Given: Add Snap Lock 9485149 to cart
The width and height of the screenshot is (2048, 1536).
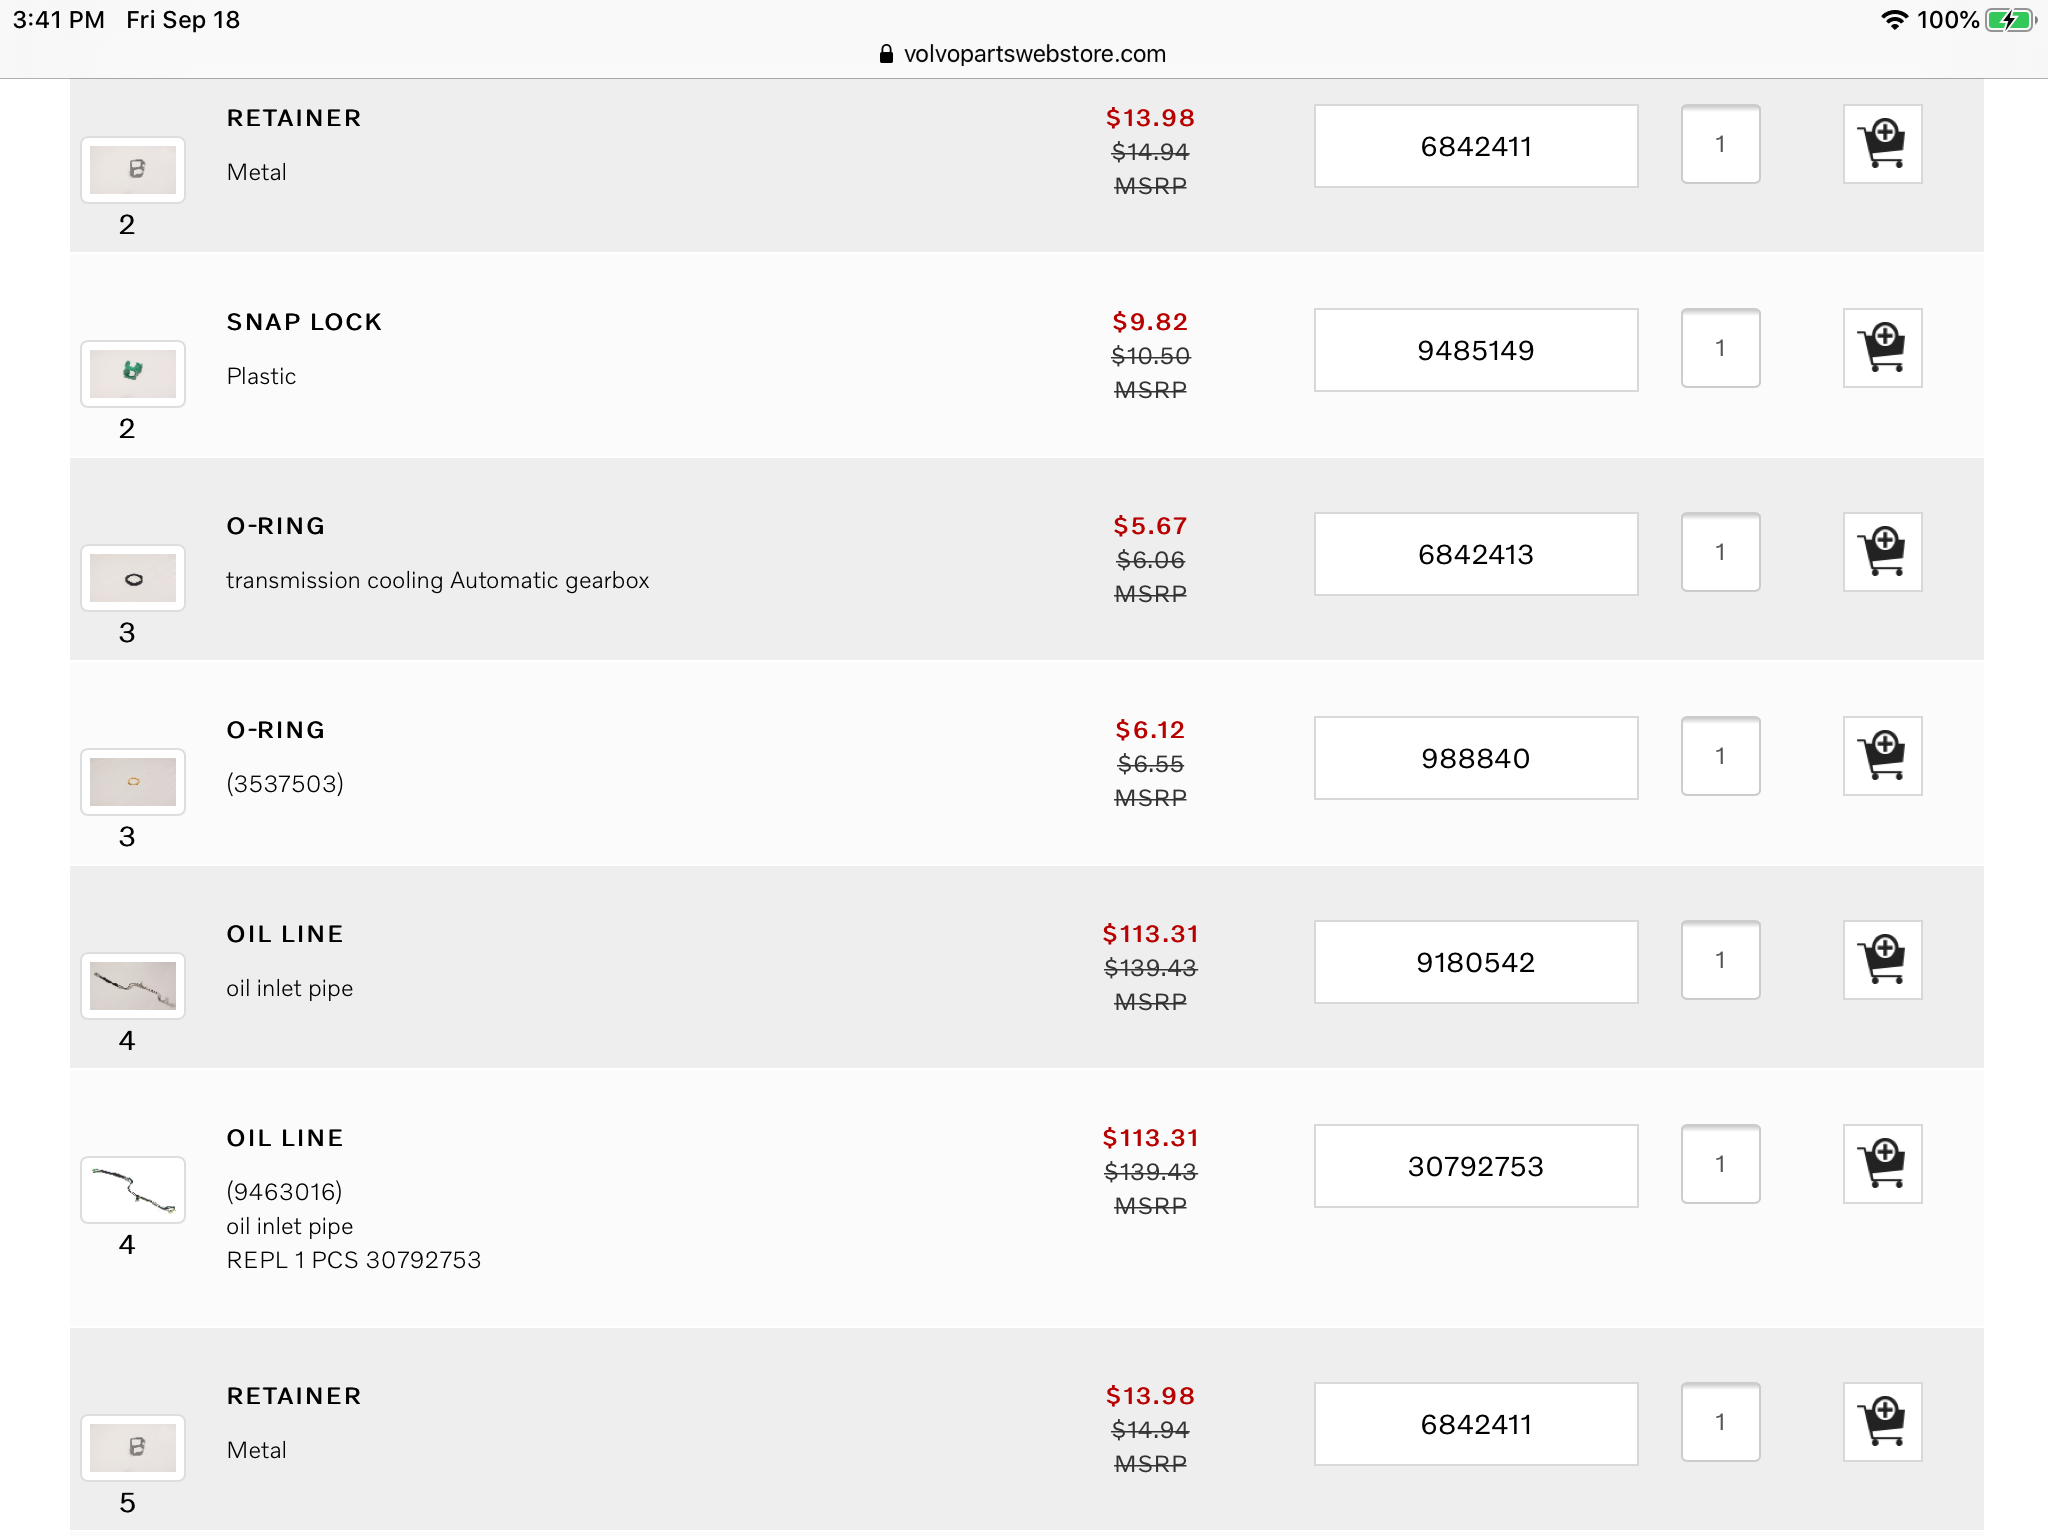Looking at the screenshot, I should [1882, 348].
